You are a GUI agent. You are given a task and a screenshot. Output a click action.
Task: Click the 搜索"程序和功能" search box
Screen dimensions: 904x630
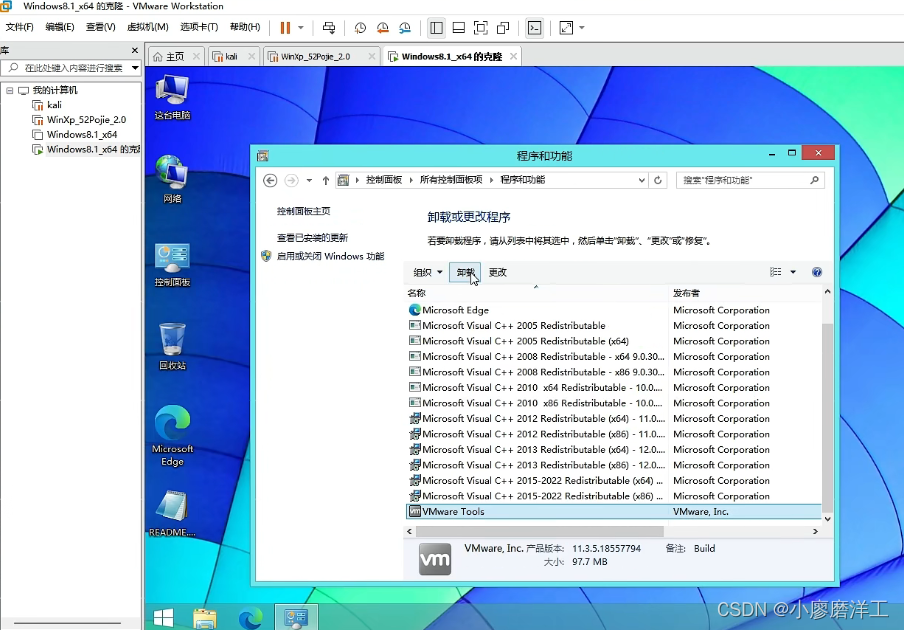click(750, 180)
